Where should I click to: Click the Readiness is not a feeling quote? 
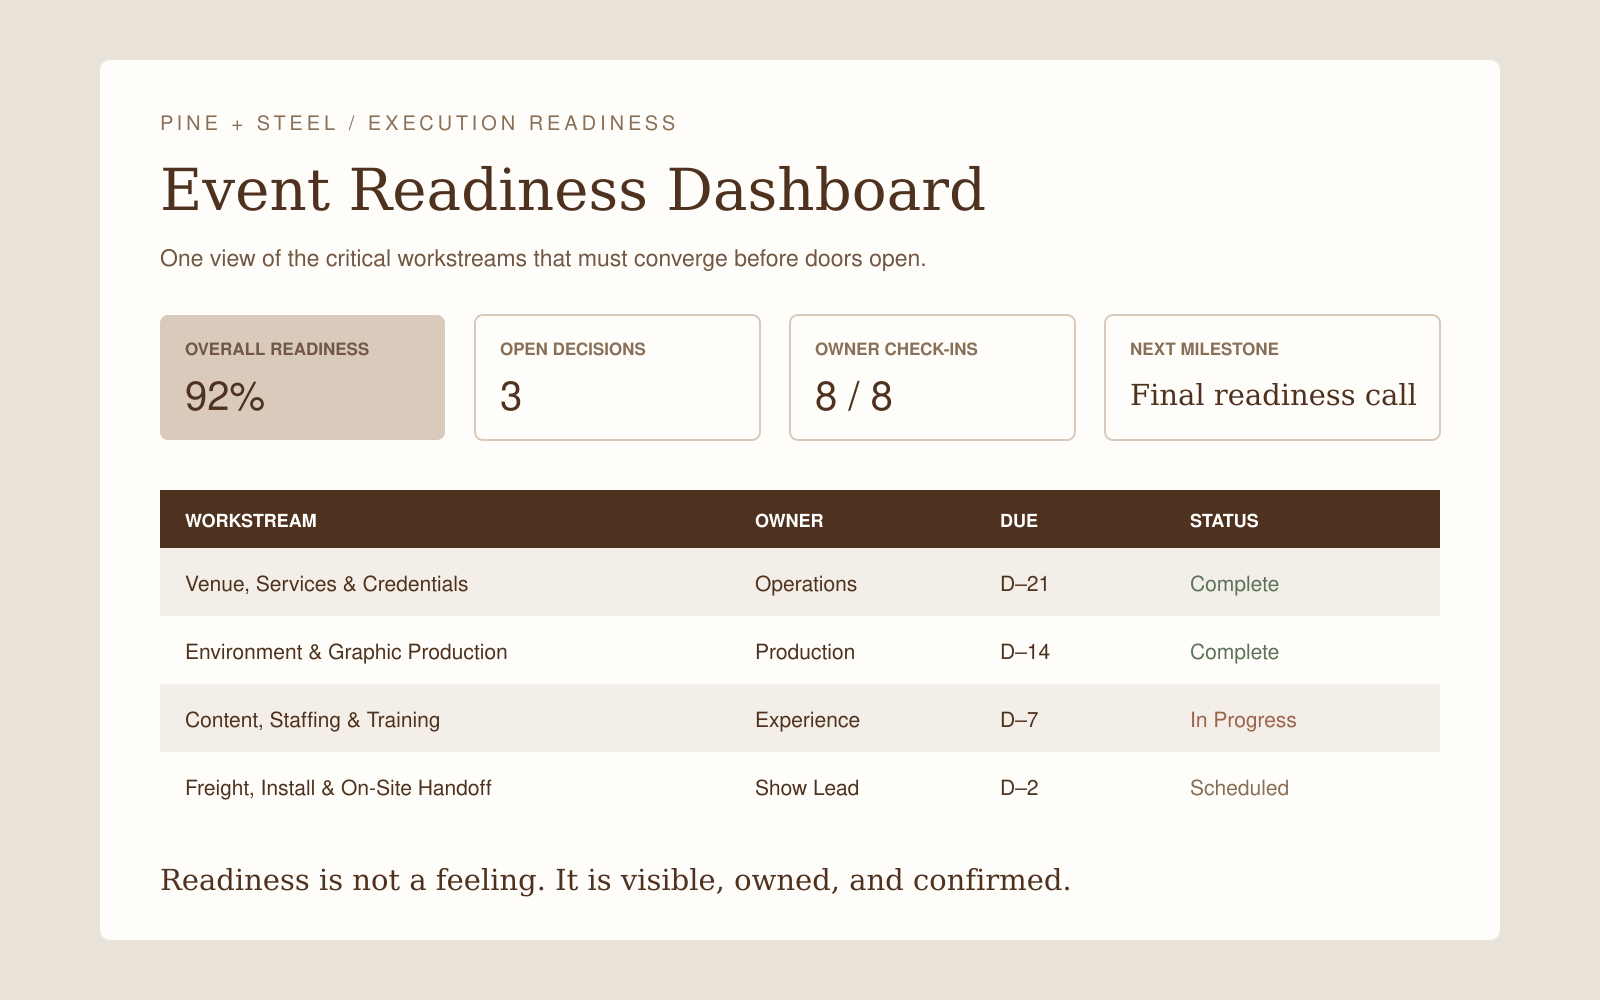click(x=615, y=881)
